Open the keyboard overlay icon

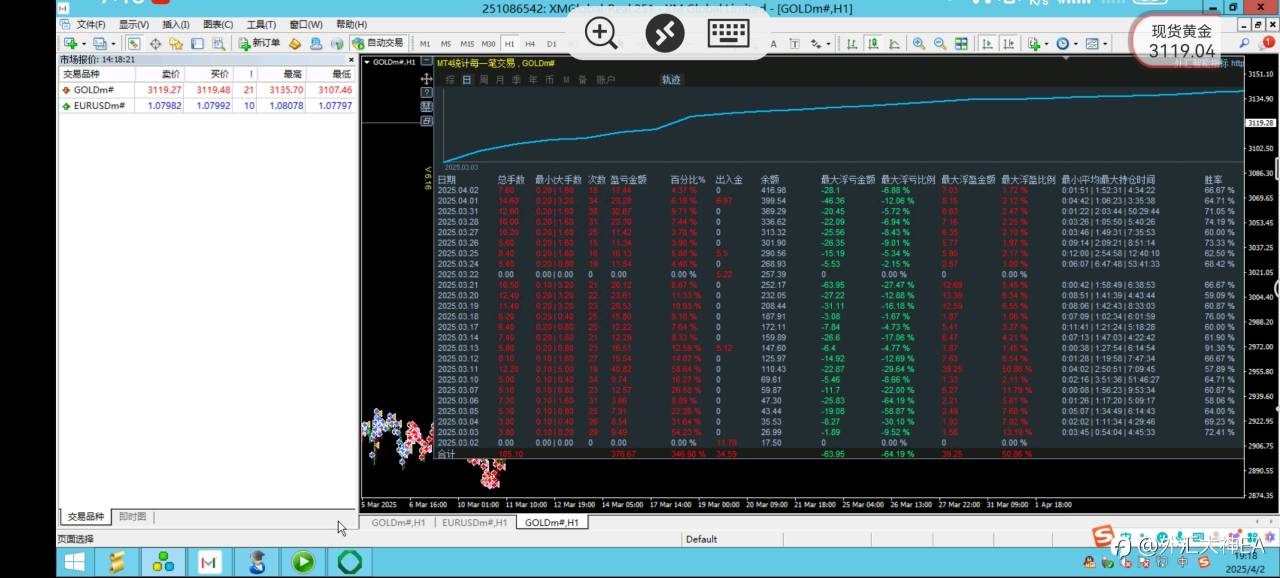pyautogui.click(x=729, y=33)
